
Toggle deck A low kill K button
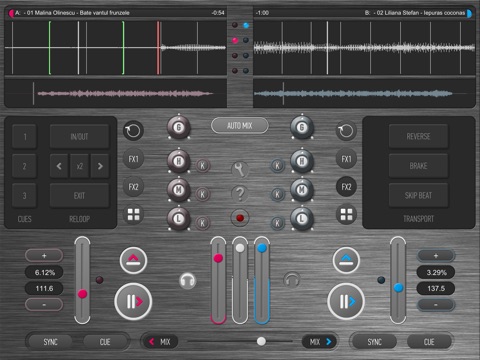pyautogui.click(x=202, y=223)
